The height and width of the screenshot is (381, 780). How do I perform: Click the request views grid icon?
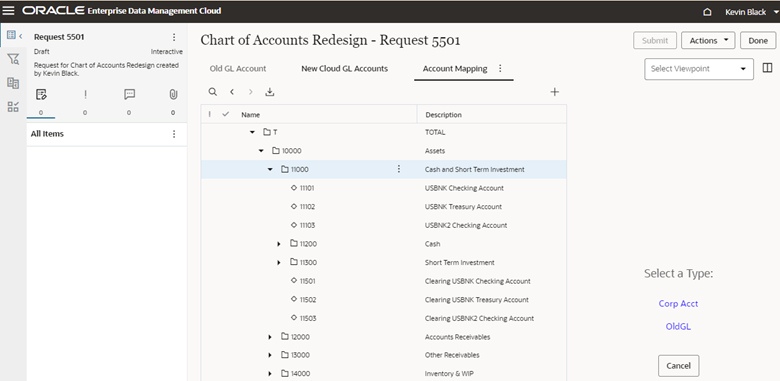point(11,35)
